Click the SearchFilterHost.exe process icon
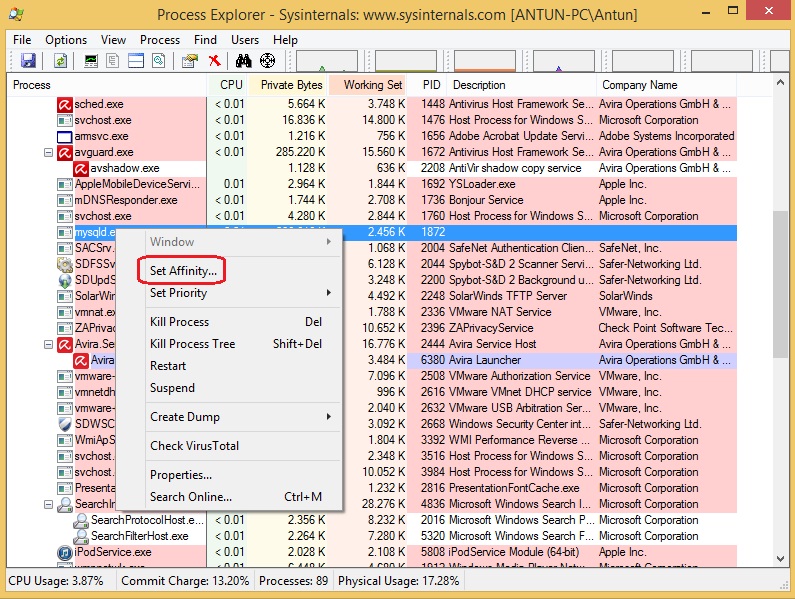The image size is (795, 599). point(81,536)
